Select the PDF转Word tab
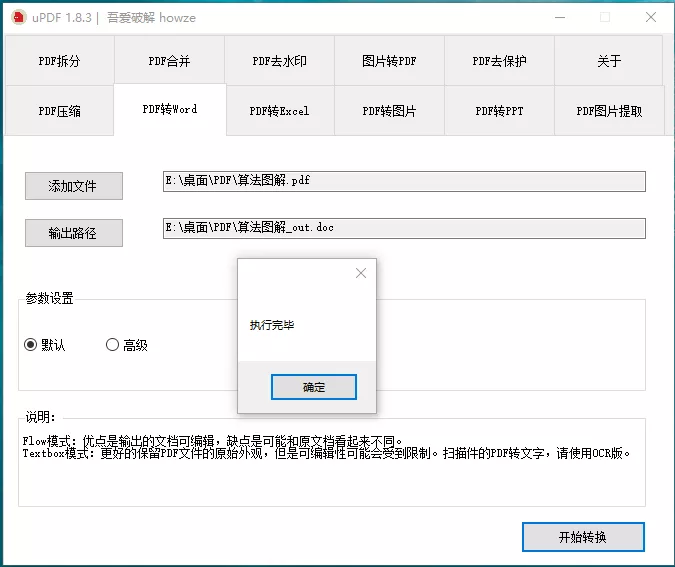This screenshot has width=675, height=567. (170, 109)
